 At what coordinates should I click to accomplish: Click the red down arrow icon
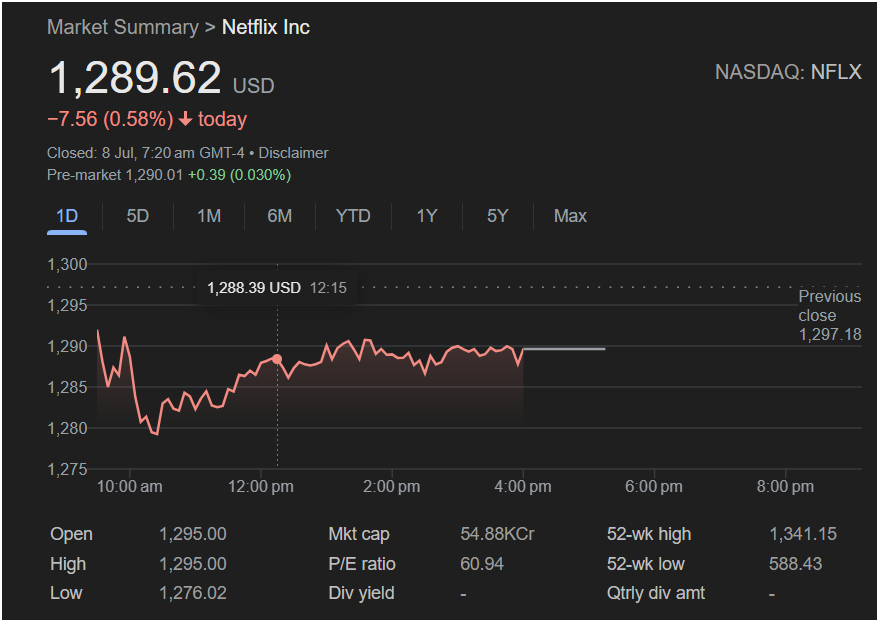185,119
